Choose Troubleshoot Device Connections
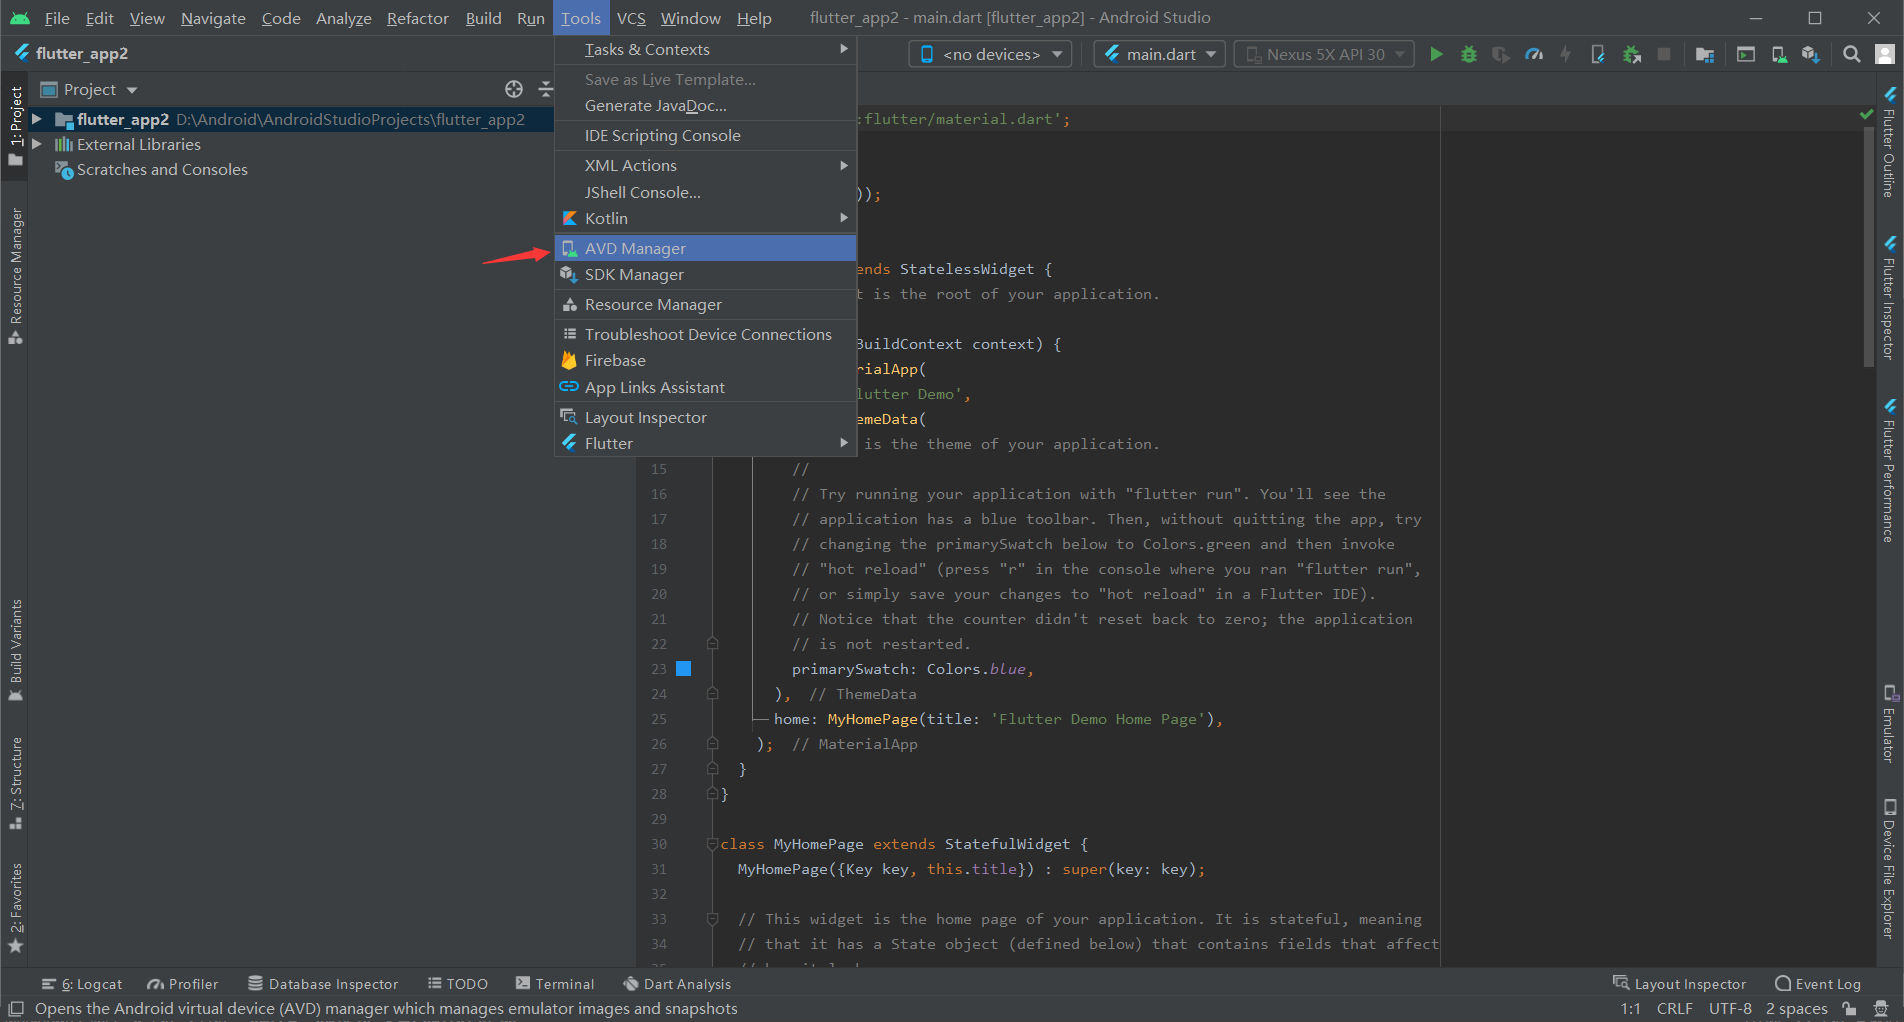1904x1022 pixels. pyautogui.click(x=706, y=334)
